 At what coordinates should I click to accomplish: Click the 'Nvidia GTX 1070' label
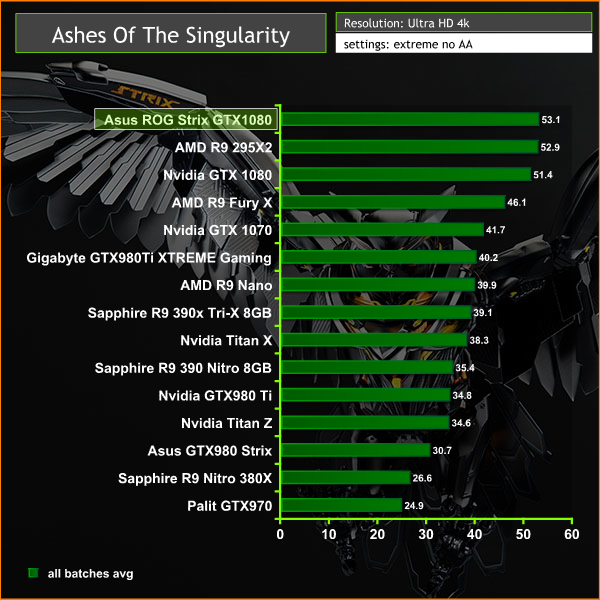(x=217, y=230)
